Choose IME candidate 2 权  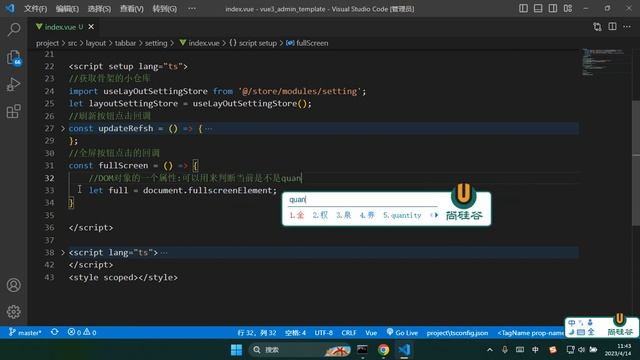coord(320,215)
